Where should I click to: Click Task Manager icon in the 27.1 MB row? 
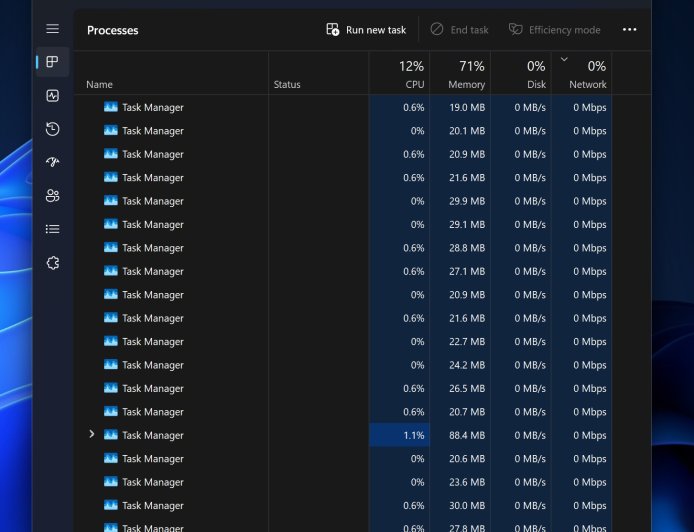[x=111, y=271]
